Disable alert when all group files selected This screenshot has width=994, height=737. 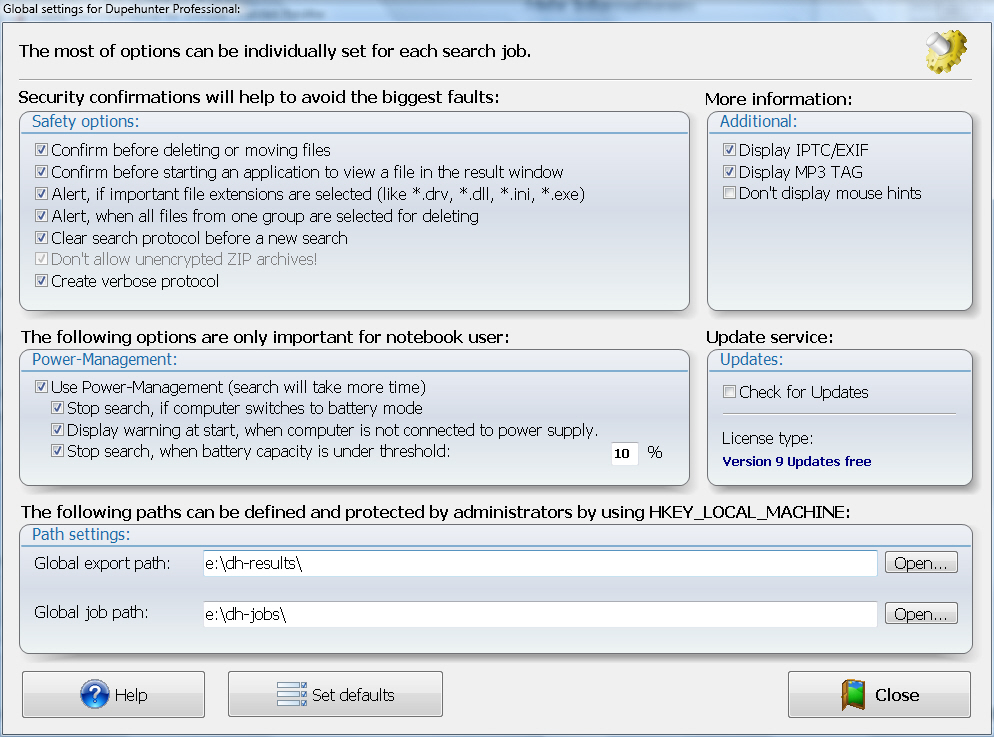tap(41, 215)
